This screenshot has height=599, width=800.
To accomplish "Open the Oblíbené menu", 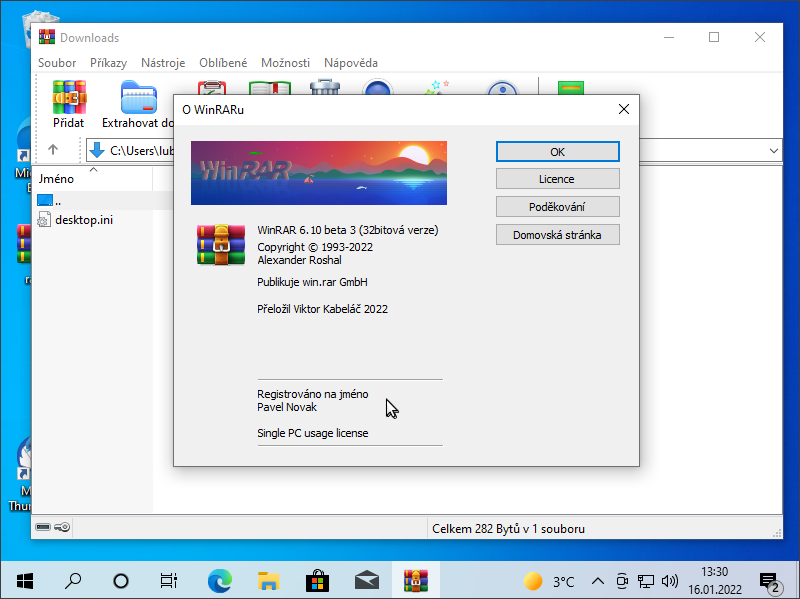I will [x=223, y=63].
